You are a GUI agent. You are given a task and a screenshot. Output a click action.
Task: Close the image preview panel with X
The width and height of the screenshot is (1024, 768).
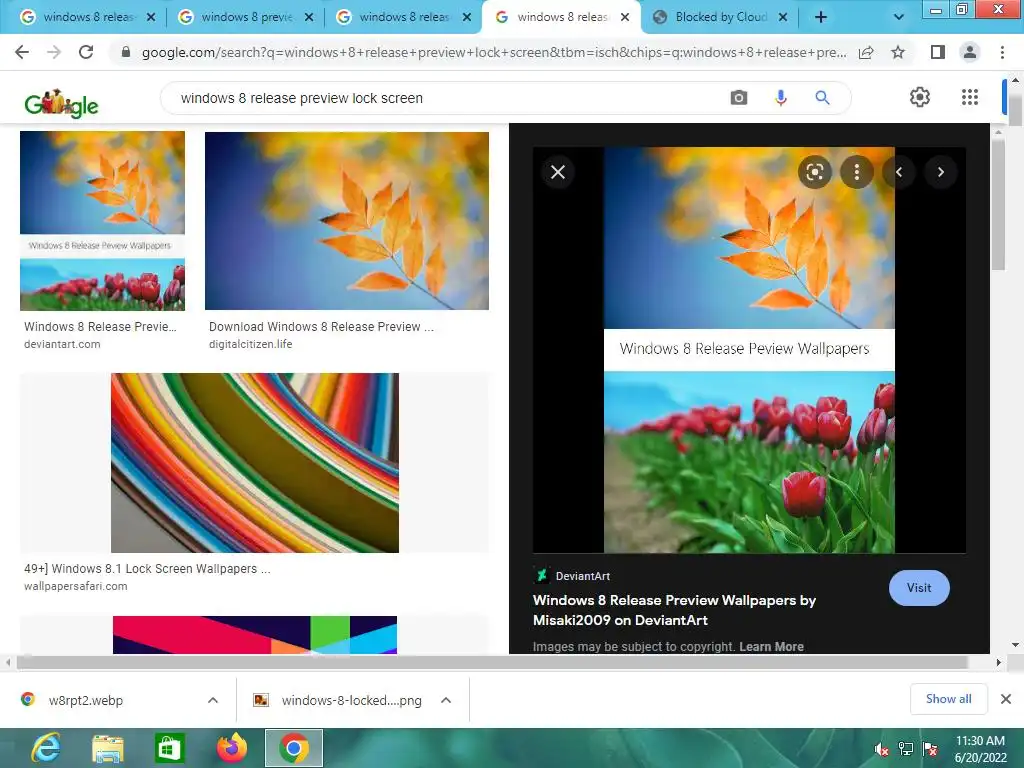[x=558, y=172]
